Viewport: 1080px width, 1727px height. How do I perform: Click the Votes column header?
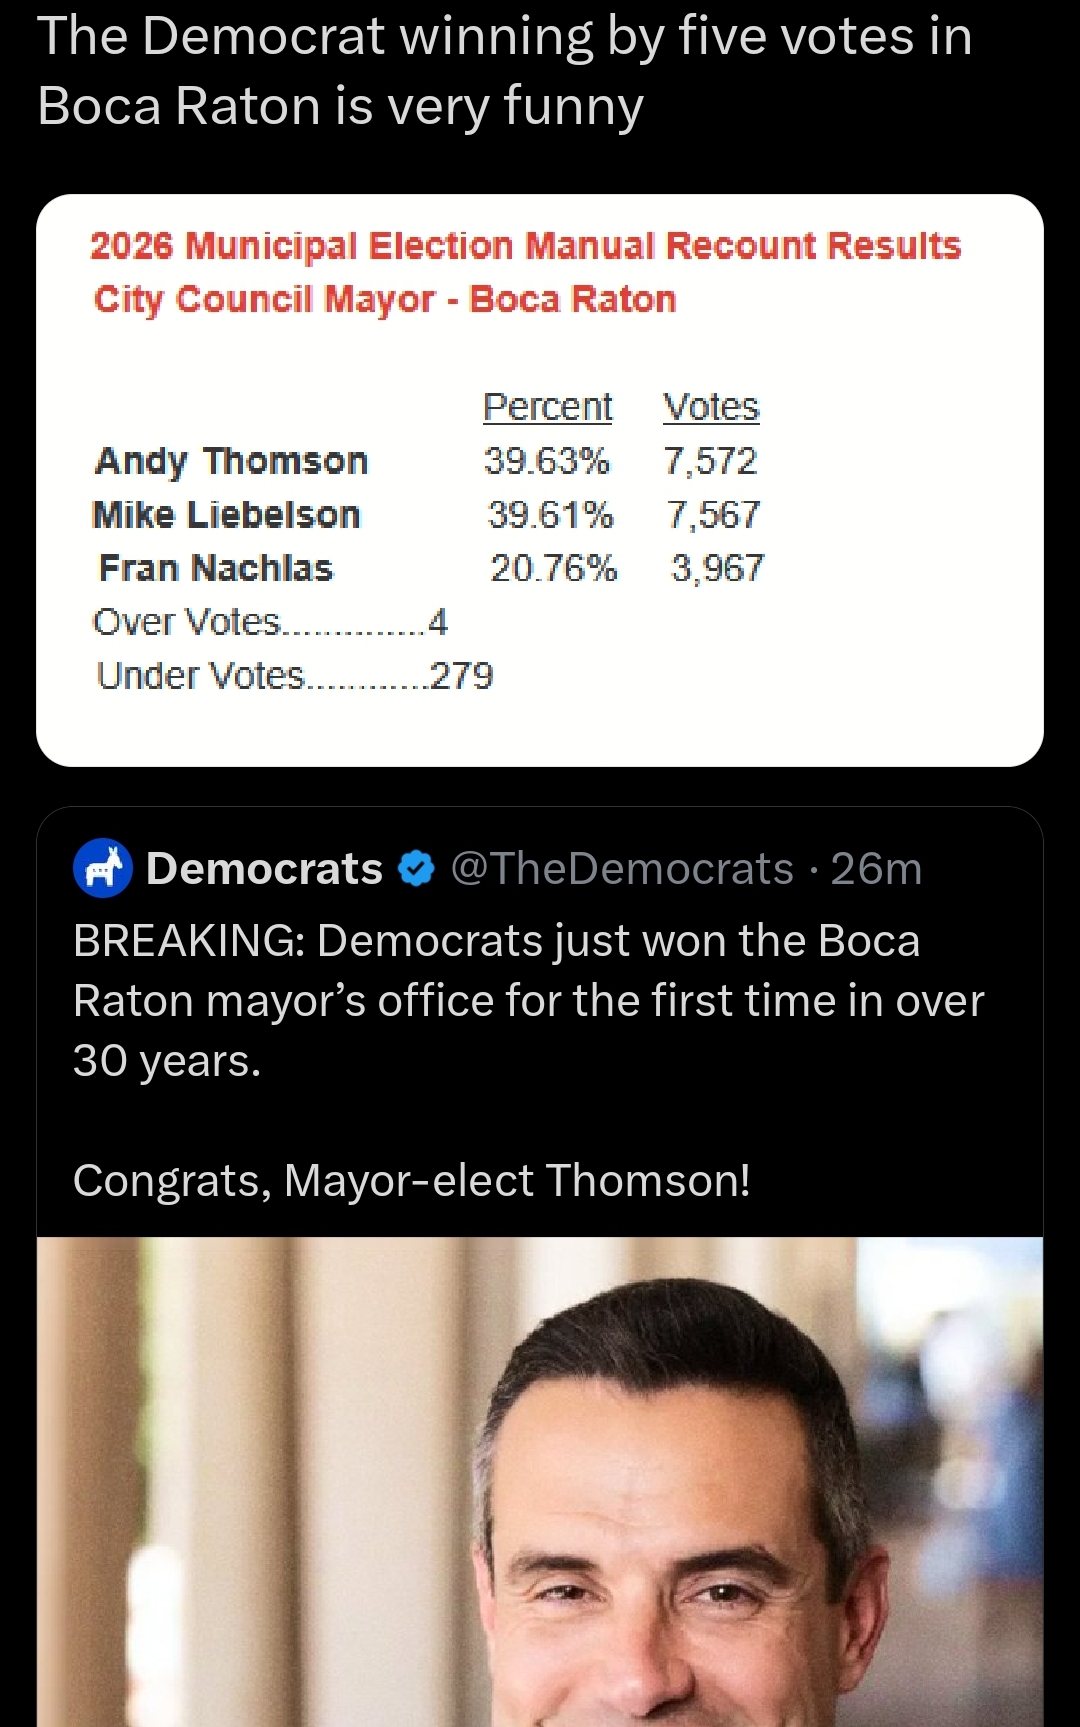[x=711, y=407]
